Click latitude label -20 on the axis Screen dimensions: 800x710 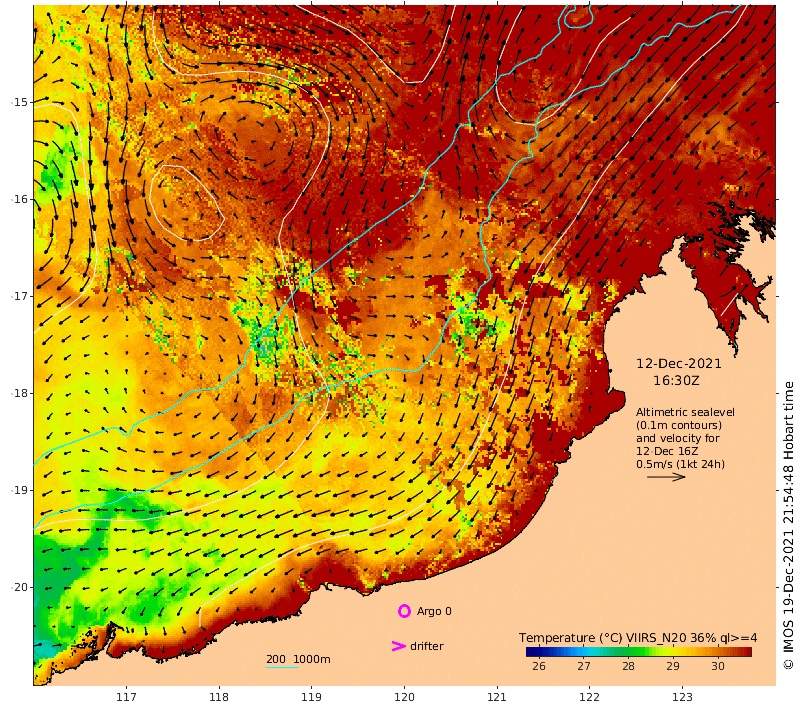(20, 587)
